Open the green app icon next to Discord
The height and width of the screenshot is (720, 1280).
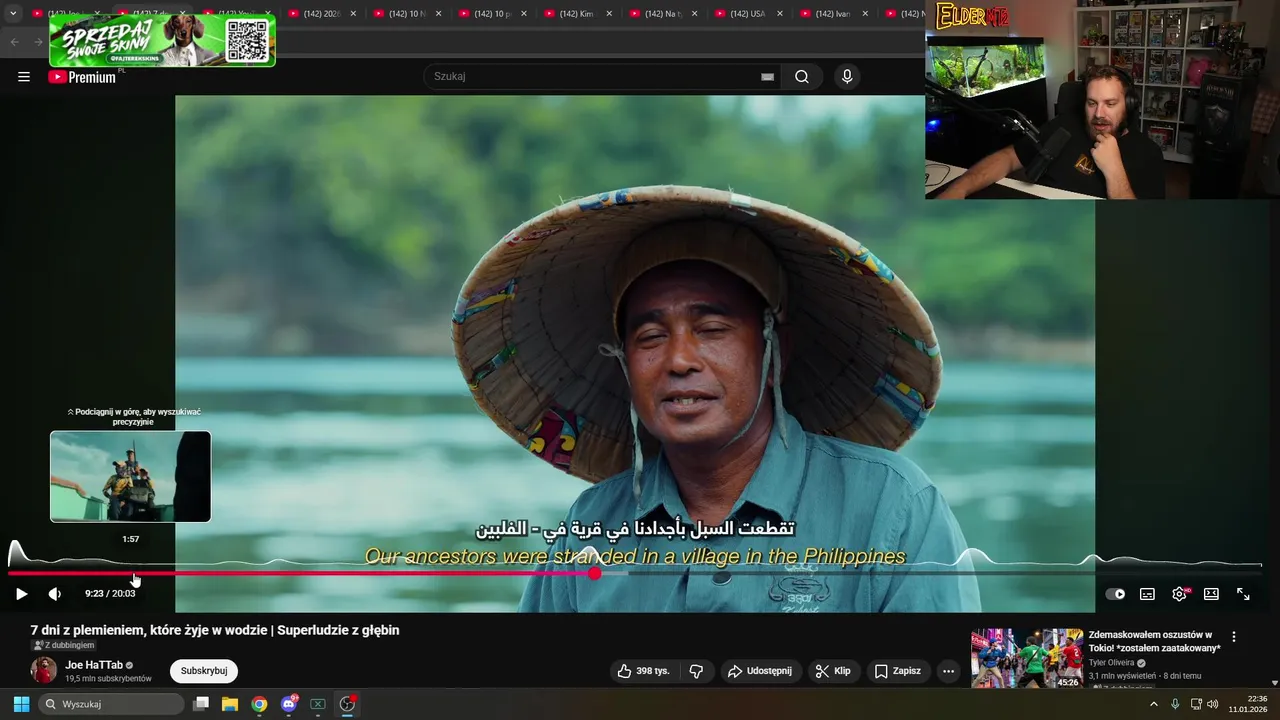tap(318, 704)
